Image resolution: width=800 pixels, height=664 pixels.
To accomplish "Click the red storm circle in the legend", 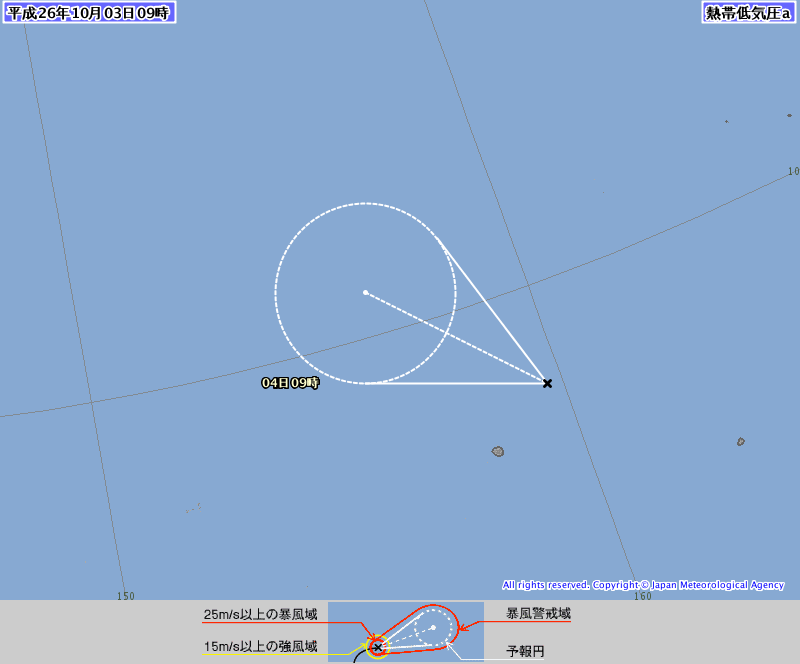I will tap(377, 648).
